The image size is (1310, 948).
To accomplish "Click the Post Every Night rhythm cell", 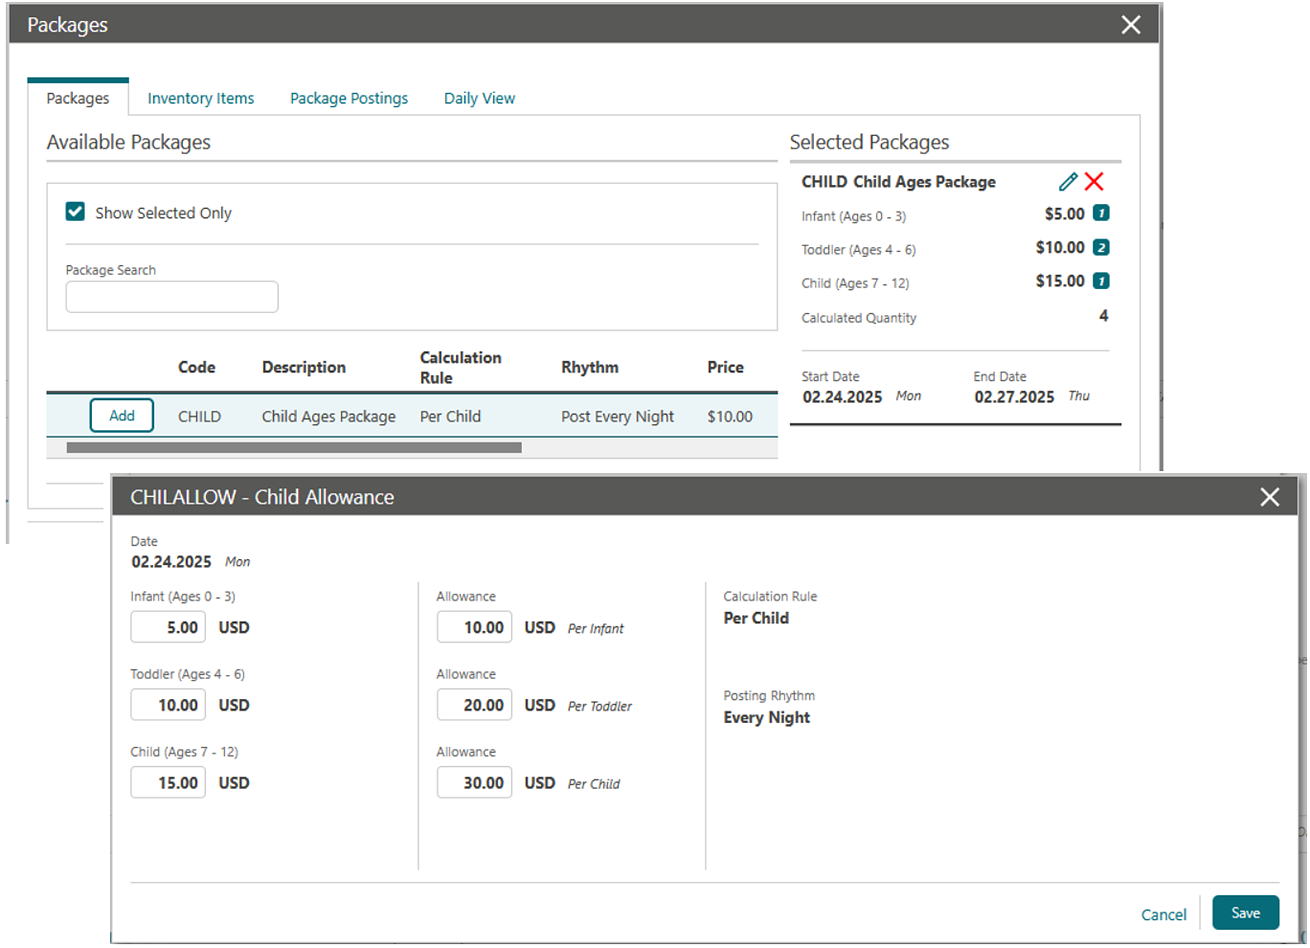I will point(618,416).
